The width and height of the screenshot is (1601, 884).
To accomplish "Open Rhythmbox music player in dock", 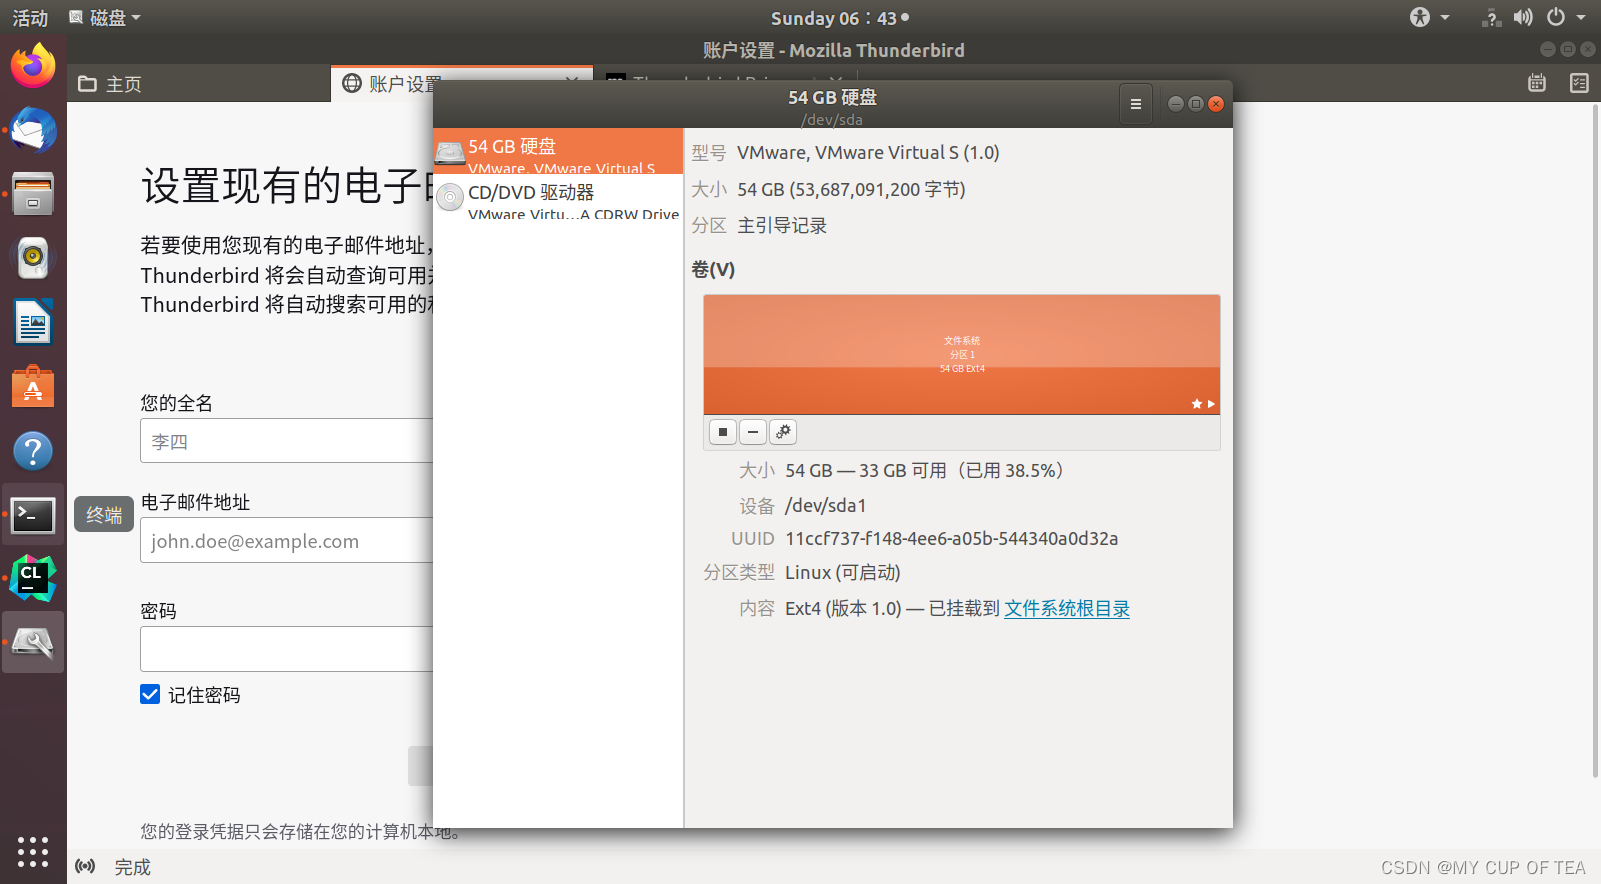I will point(33,258).
